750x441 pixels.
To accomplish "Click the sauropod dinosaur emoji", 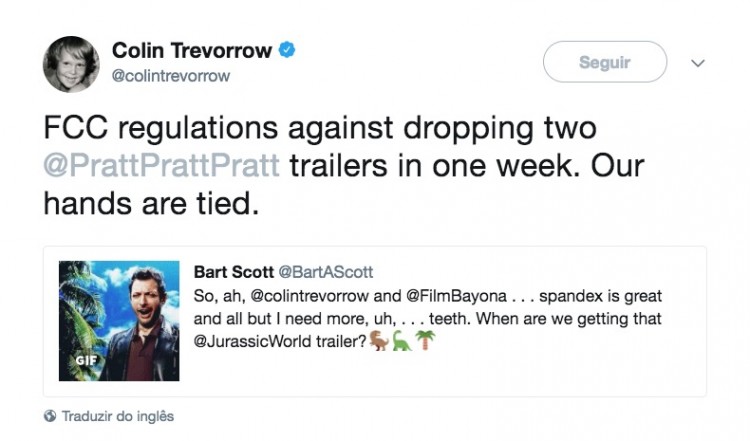I will [400, 341].
